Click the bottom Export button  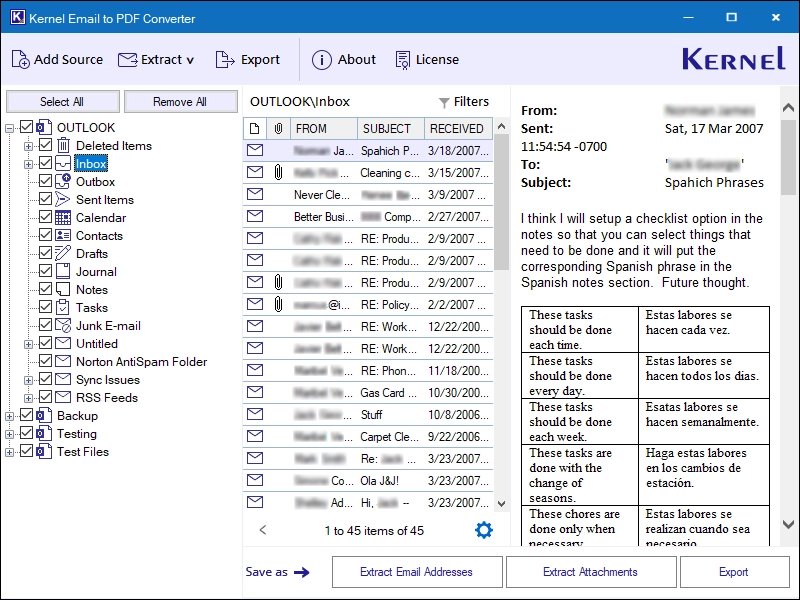(734, 572)
